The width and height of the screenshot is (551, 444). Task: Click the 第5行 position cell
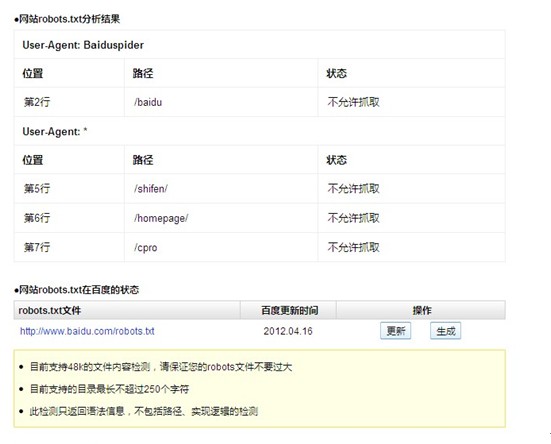[x=69, y=189]
